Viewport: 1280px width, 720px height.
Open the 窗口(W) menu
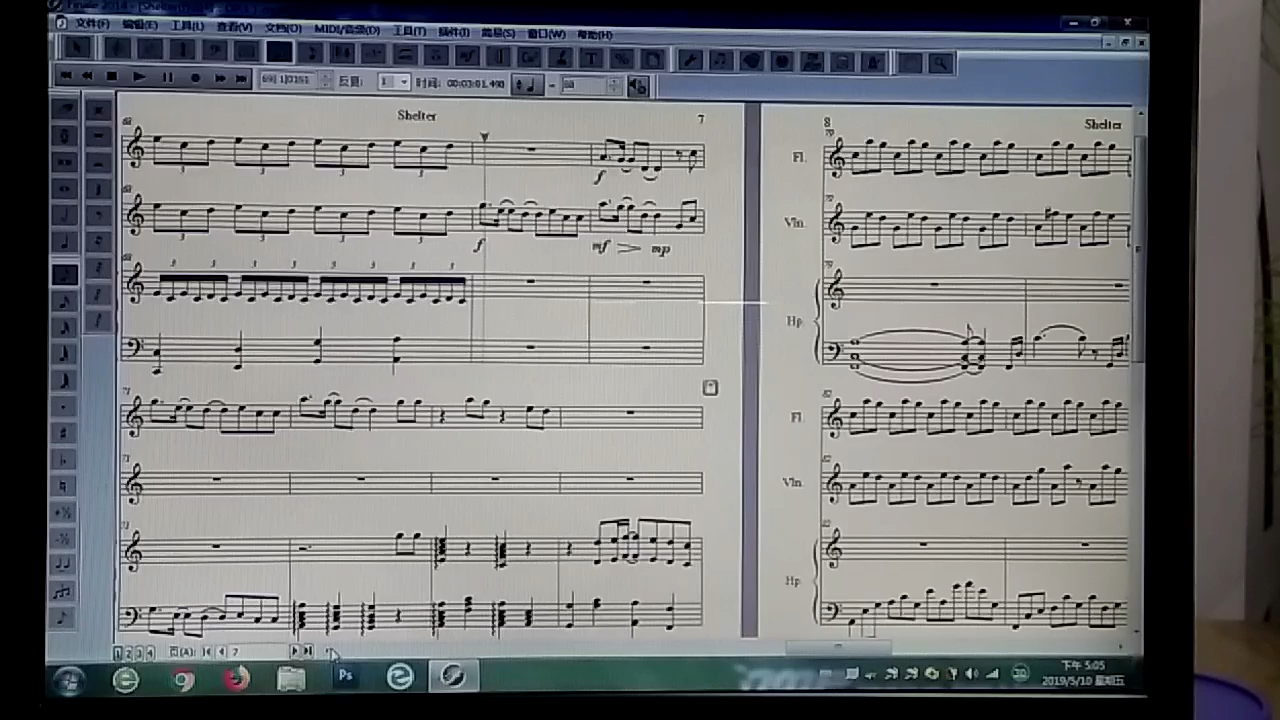click(x=546, y=34)
